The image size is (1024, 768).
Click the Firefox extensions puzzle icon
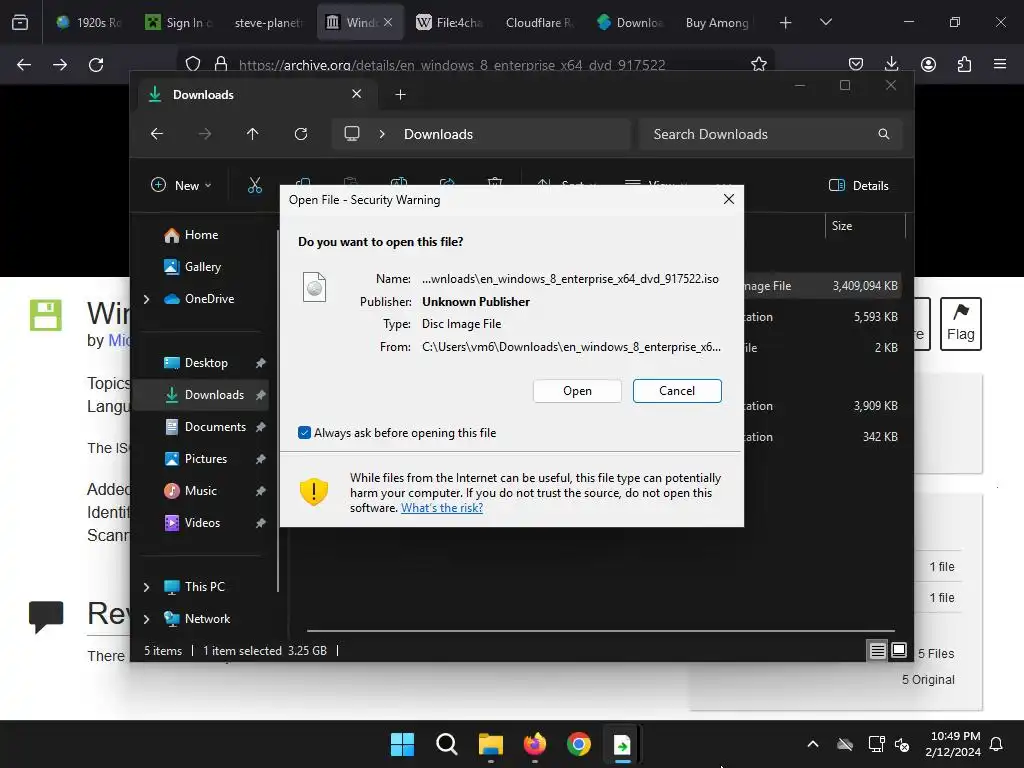pos(964,64)
